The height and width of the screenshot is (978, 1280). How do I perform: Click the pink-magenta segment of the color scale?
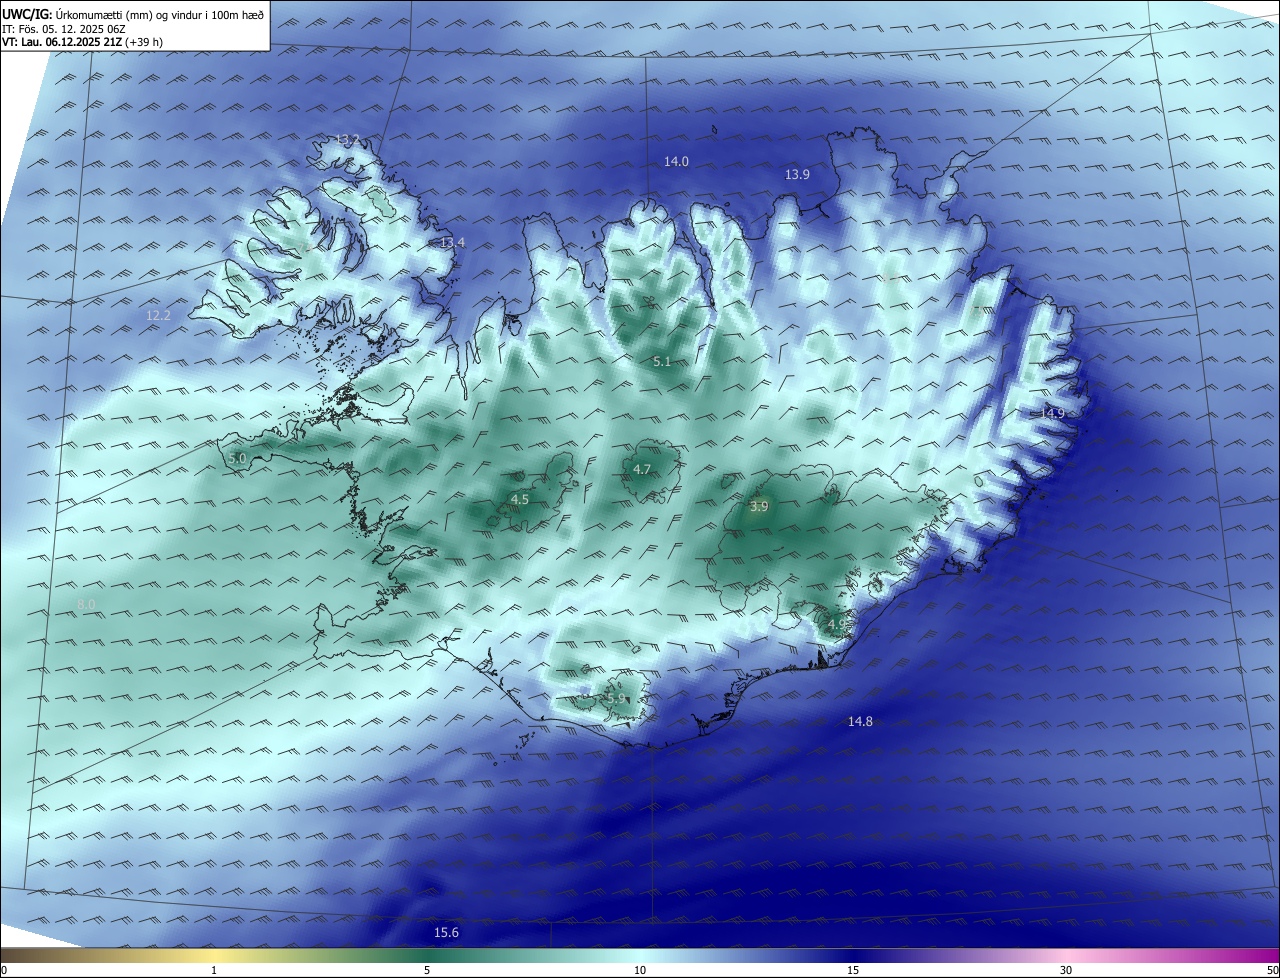[1170, 955]
